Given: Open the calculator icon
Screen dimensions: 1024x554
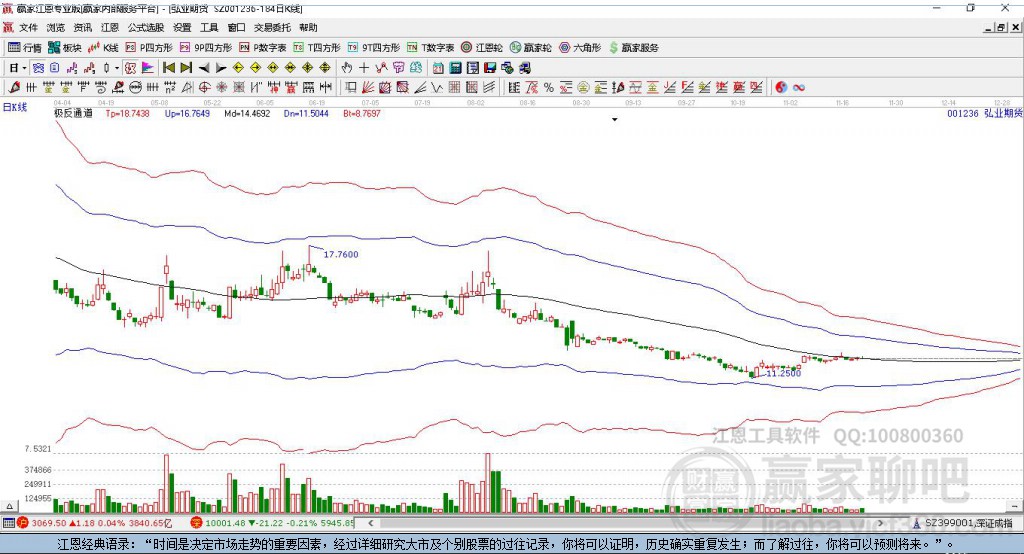Looking at the screenshot, I should pyautogui.click(x=455, y=67).
